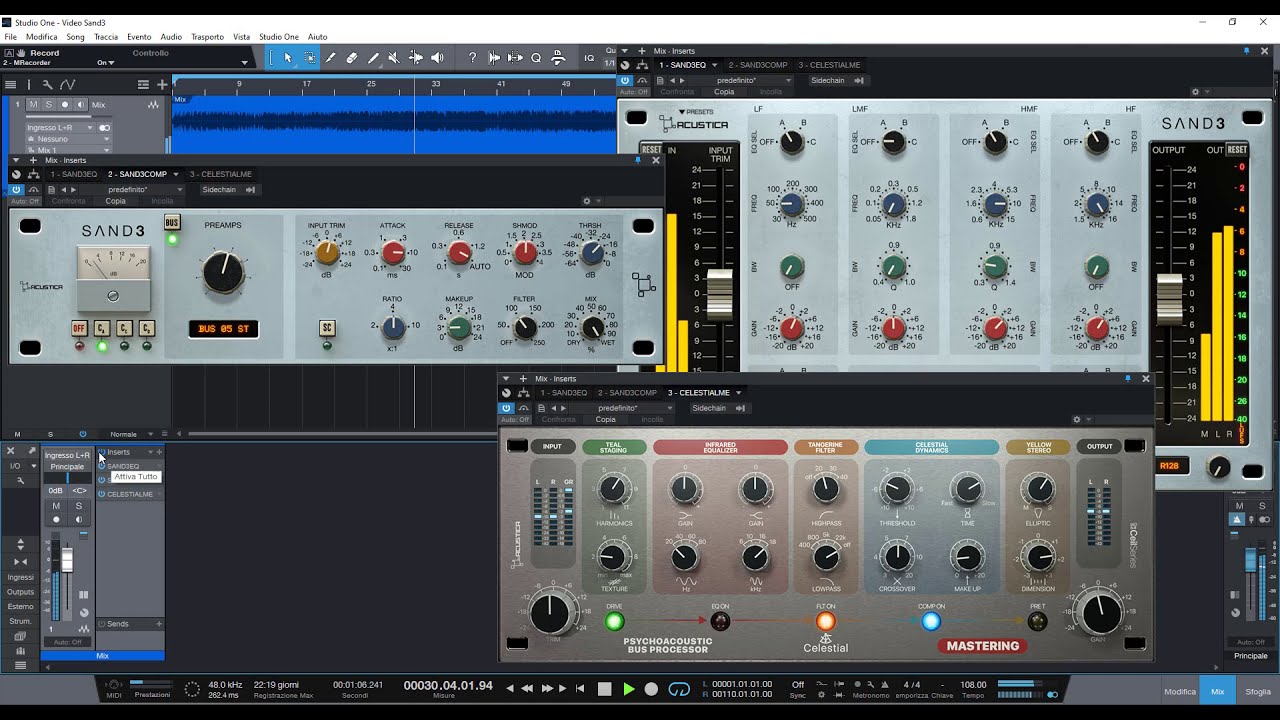Open PRESETS menu on SAND3 EQ plugin
Screen dimensions: 1280x720
[x=696, y=112]
